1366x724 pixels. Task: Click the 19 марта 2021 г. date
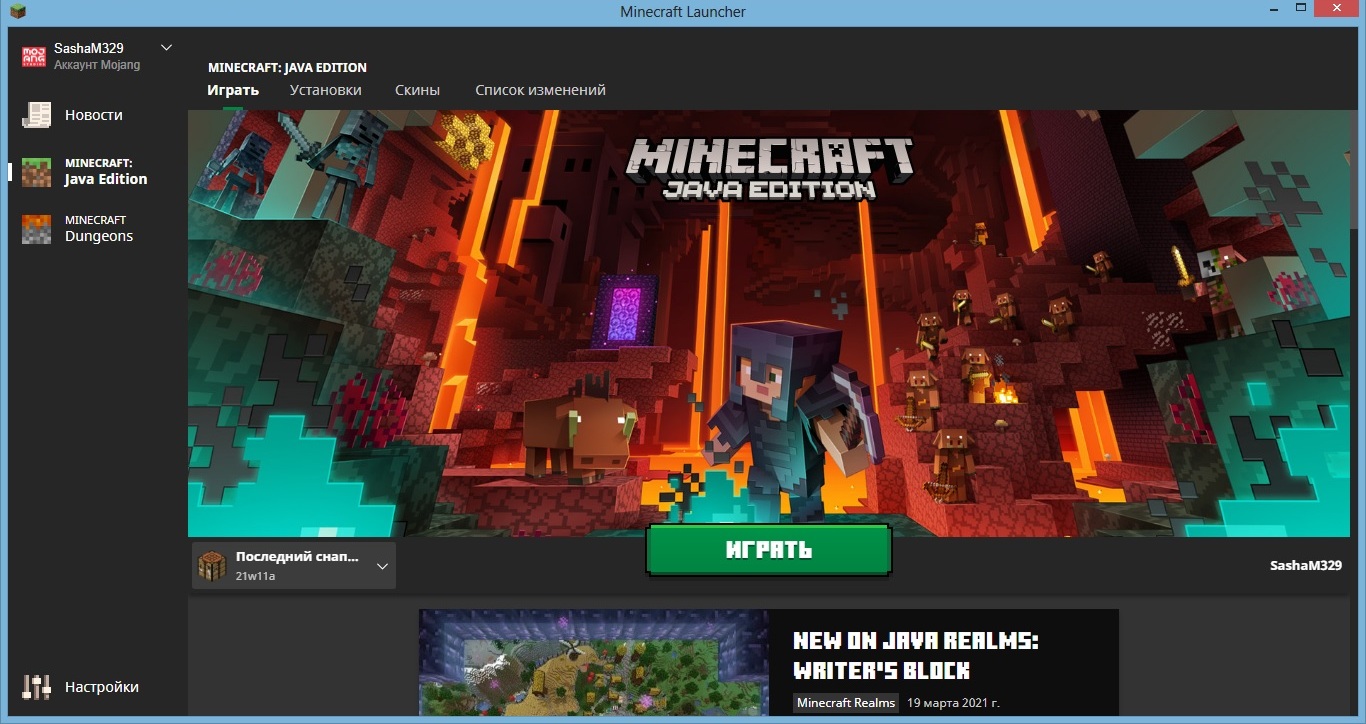click(953, 703)
